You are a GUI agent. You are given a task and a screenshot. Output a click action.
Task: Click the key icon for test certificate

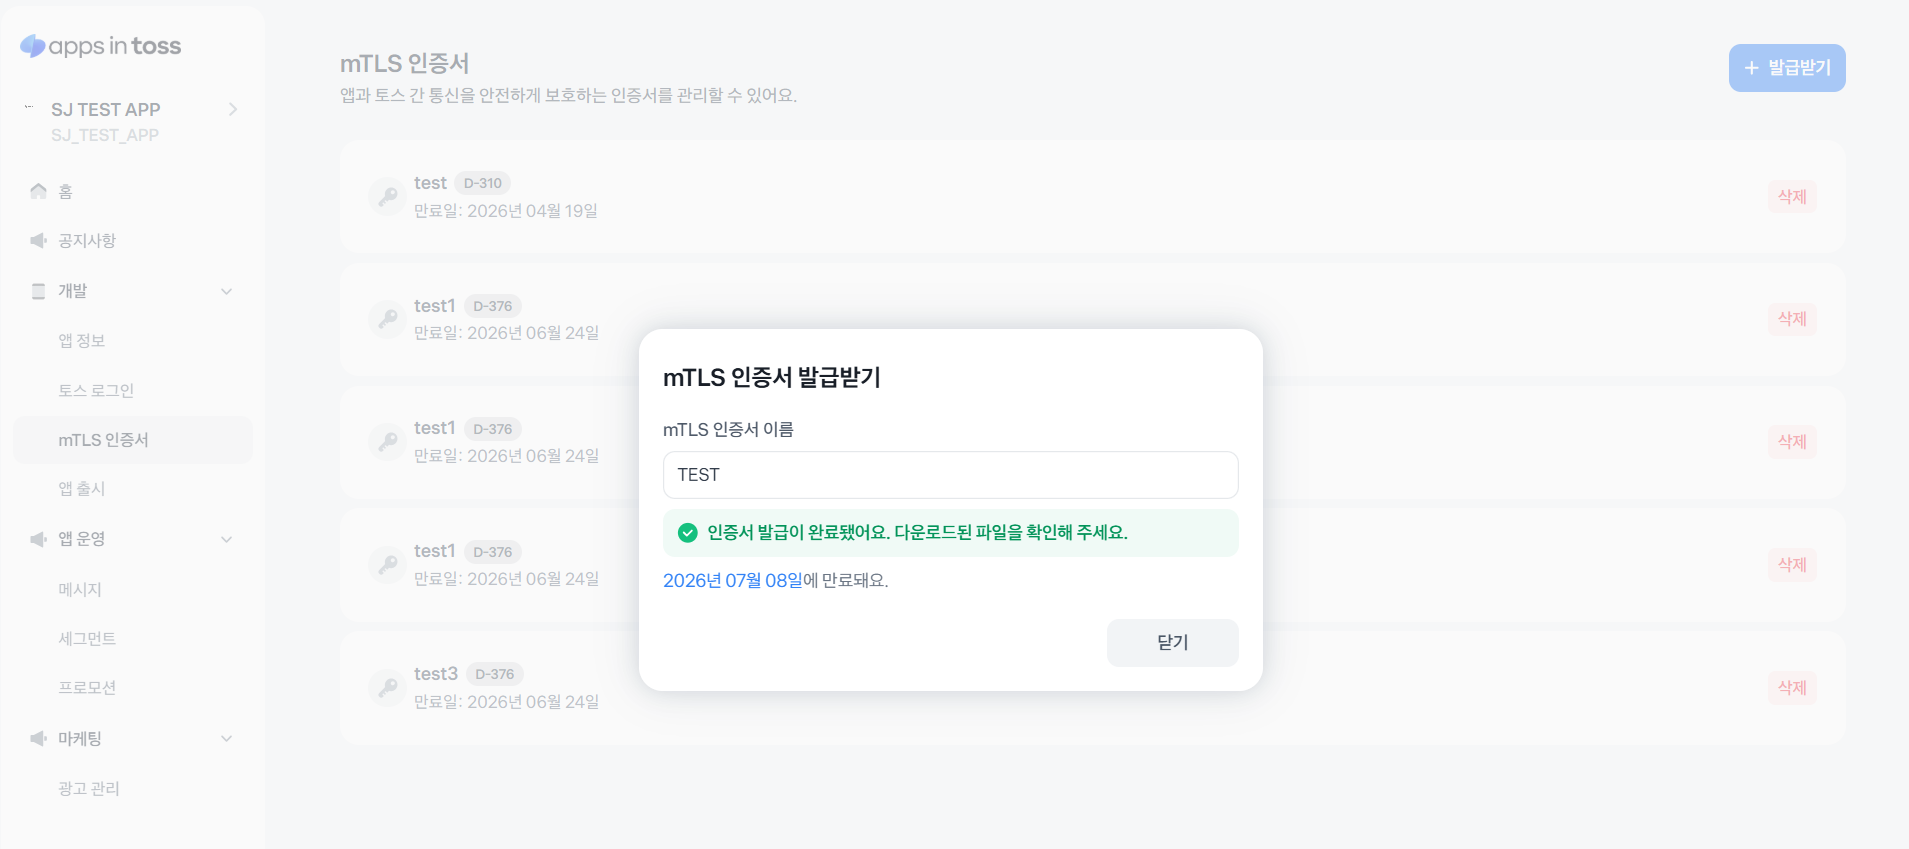tap(387, 196)
